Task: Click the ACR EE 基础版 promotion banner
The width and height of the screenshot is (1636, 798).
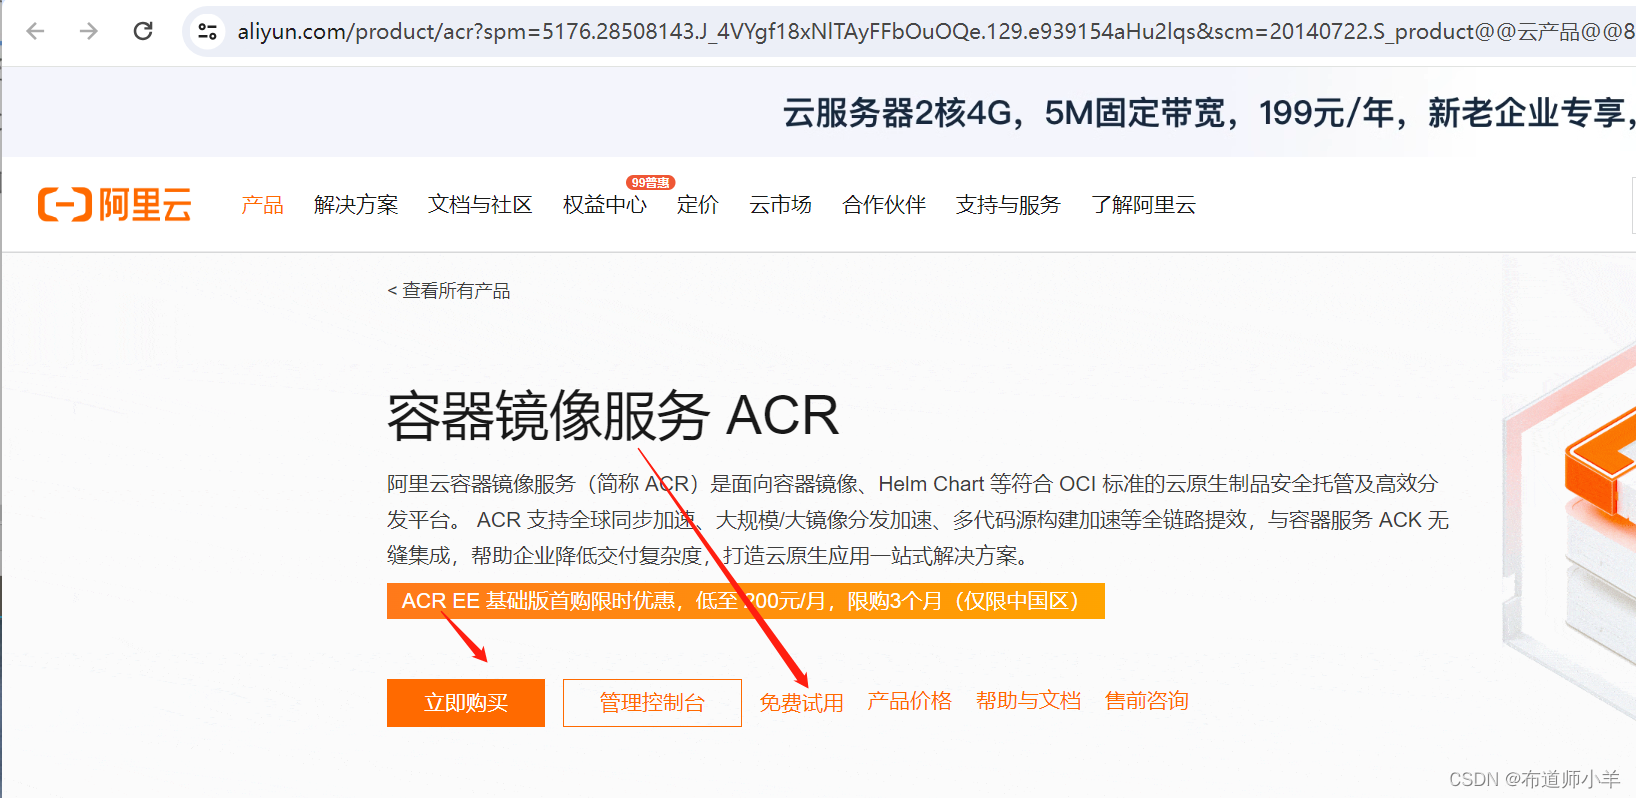Action: tap(746, 601)
